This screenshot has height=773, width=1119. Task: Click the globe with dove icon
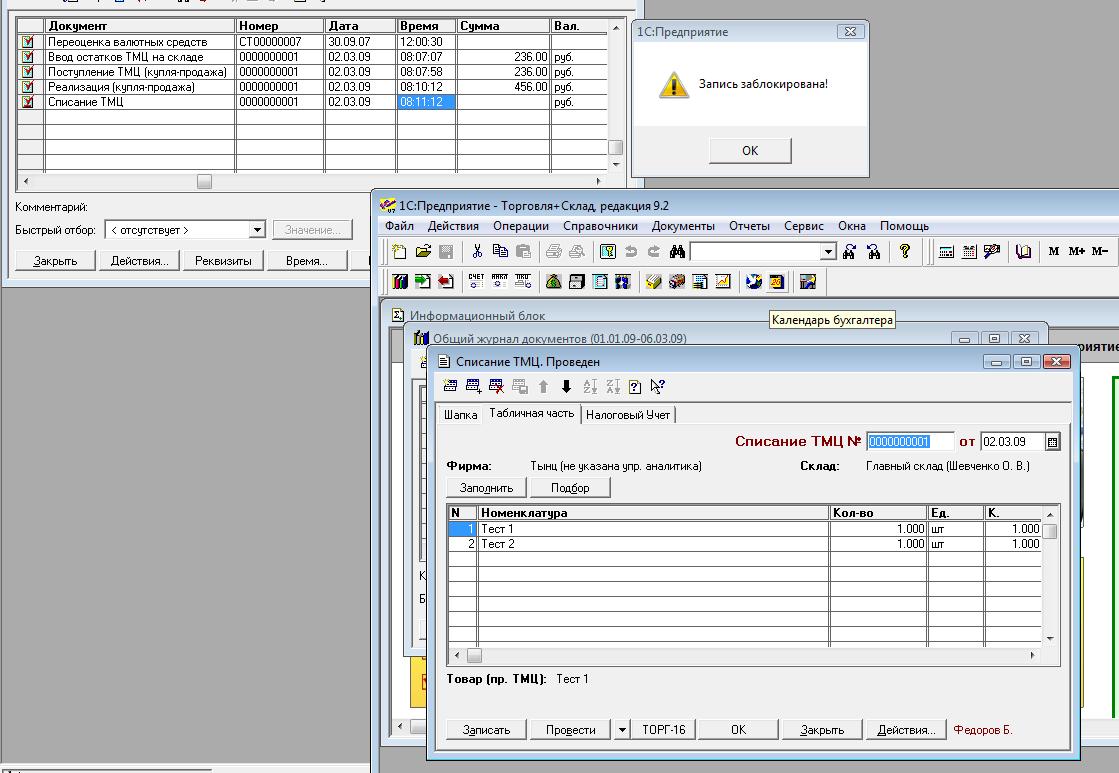coord(754,282)
